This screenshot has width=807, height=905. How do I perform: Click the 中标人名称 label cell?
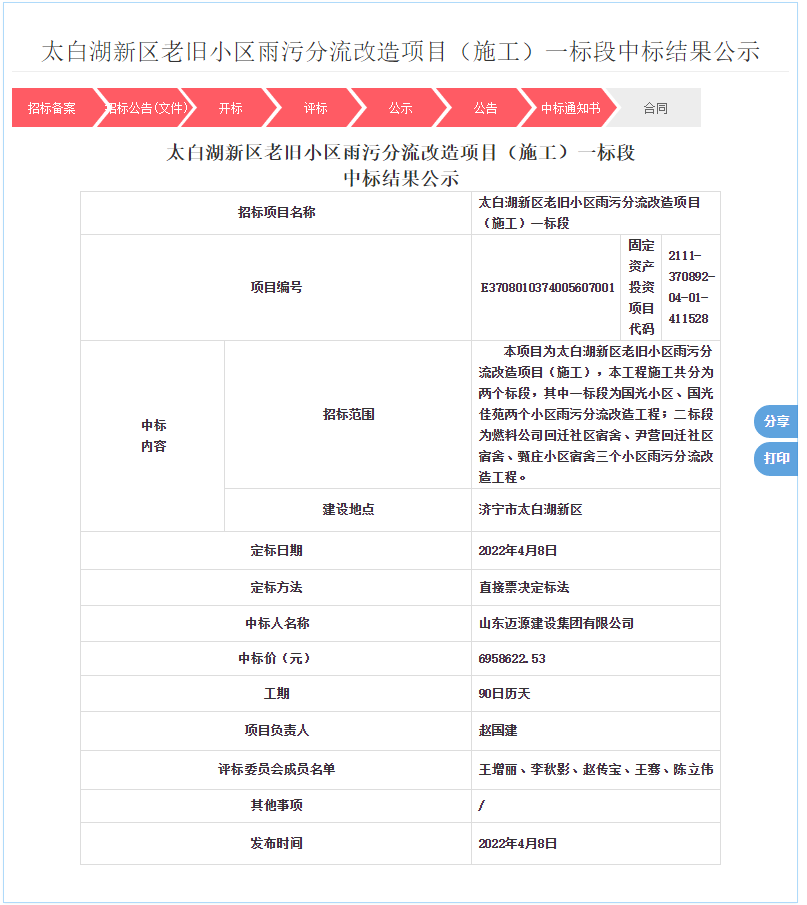coord(277,623)
